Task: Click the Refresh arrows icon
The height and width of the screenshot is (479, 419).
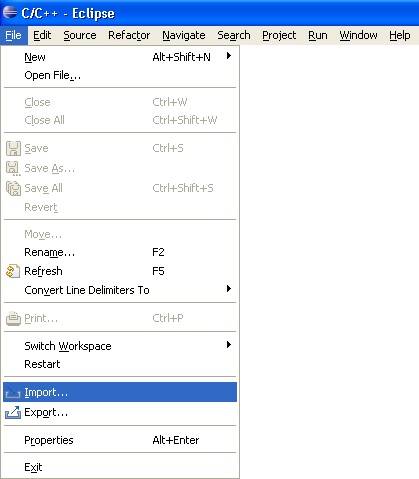Action: point(13,271)
